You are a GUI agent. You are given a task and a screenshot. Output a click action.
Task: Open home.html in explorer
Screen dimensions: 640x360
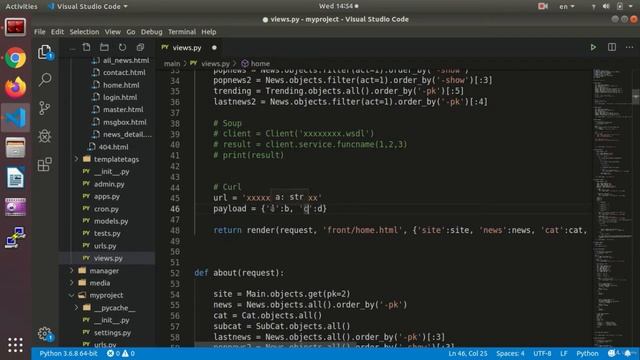[121, 85]
